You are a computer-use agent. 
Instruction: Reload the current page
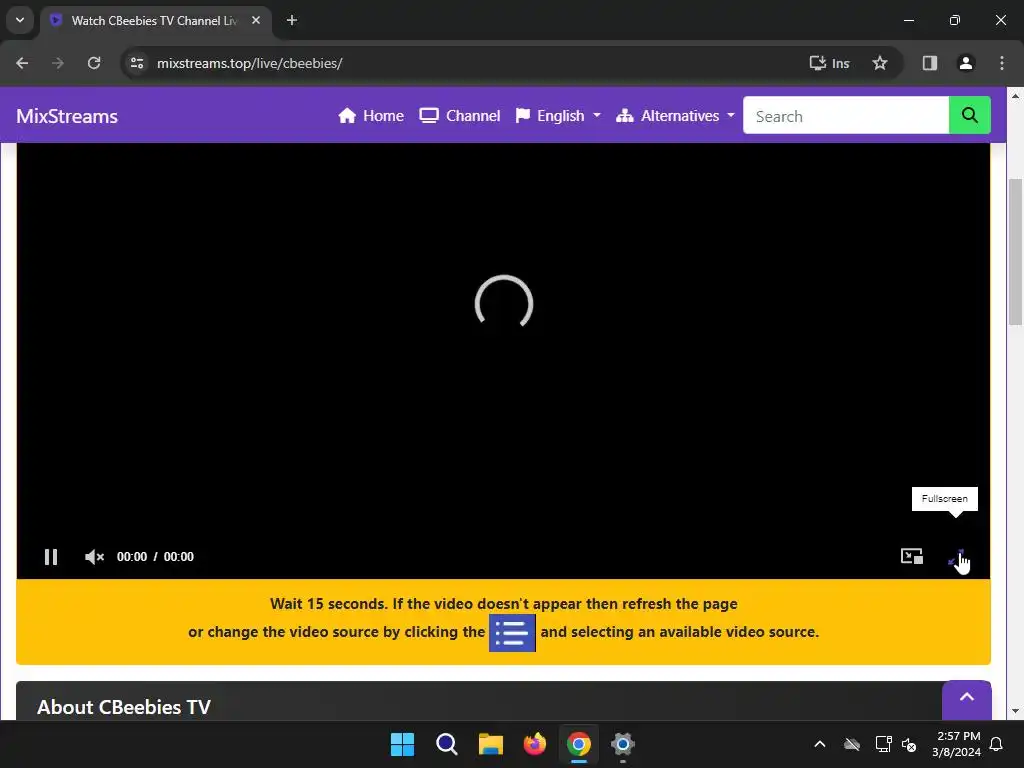pyautogui.click(x=94, y=63)
